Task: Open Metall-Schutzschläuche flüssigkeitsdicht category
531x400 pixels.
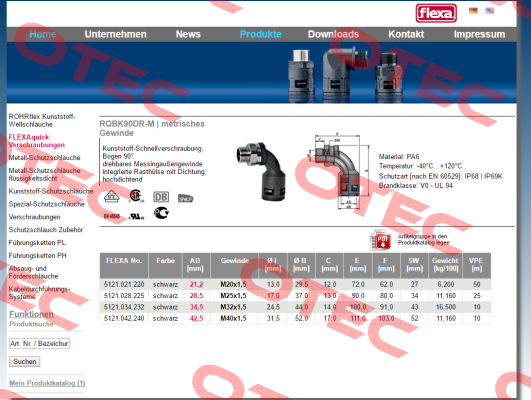Action: pyautogui.click(x=44, y=174)
